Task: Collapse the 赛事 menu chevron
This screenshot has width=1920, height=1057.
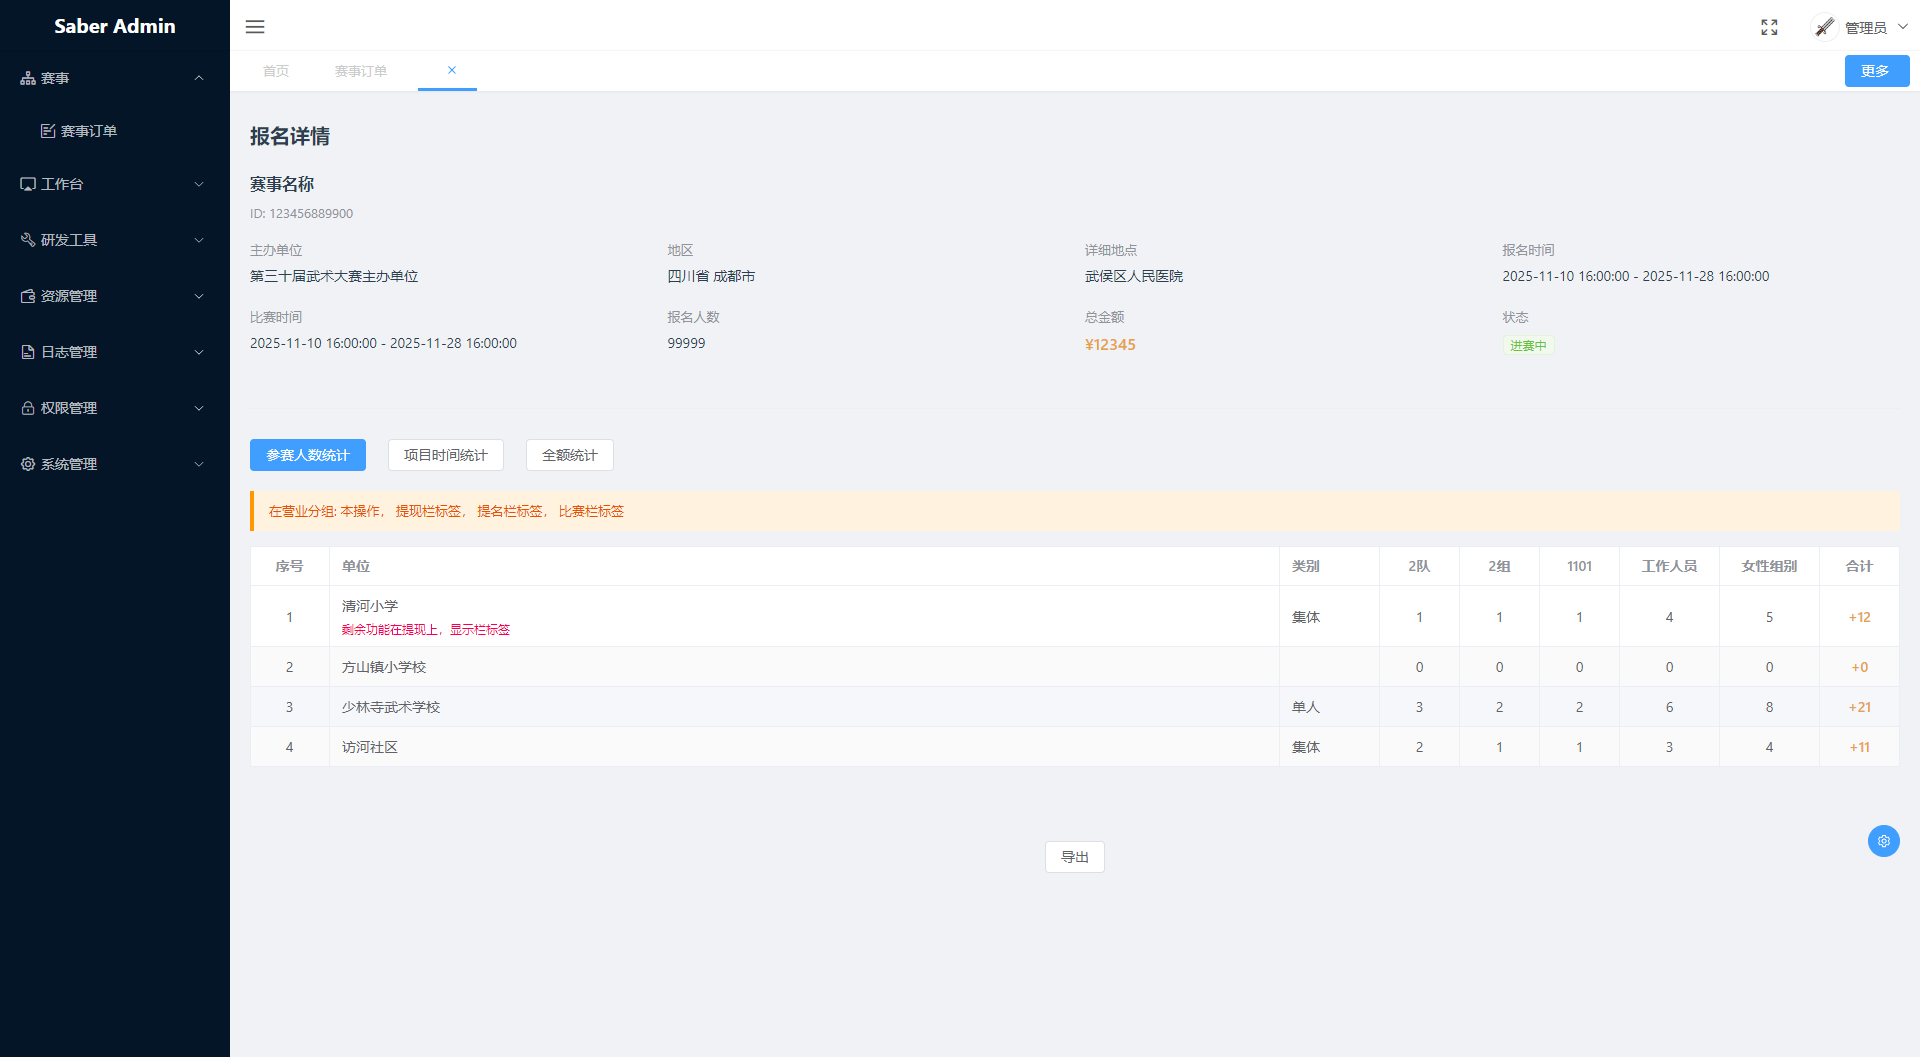Action: click(x=199, y=78)
